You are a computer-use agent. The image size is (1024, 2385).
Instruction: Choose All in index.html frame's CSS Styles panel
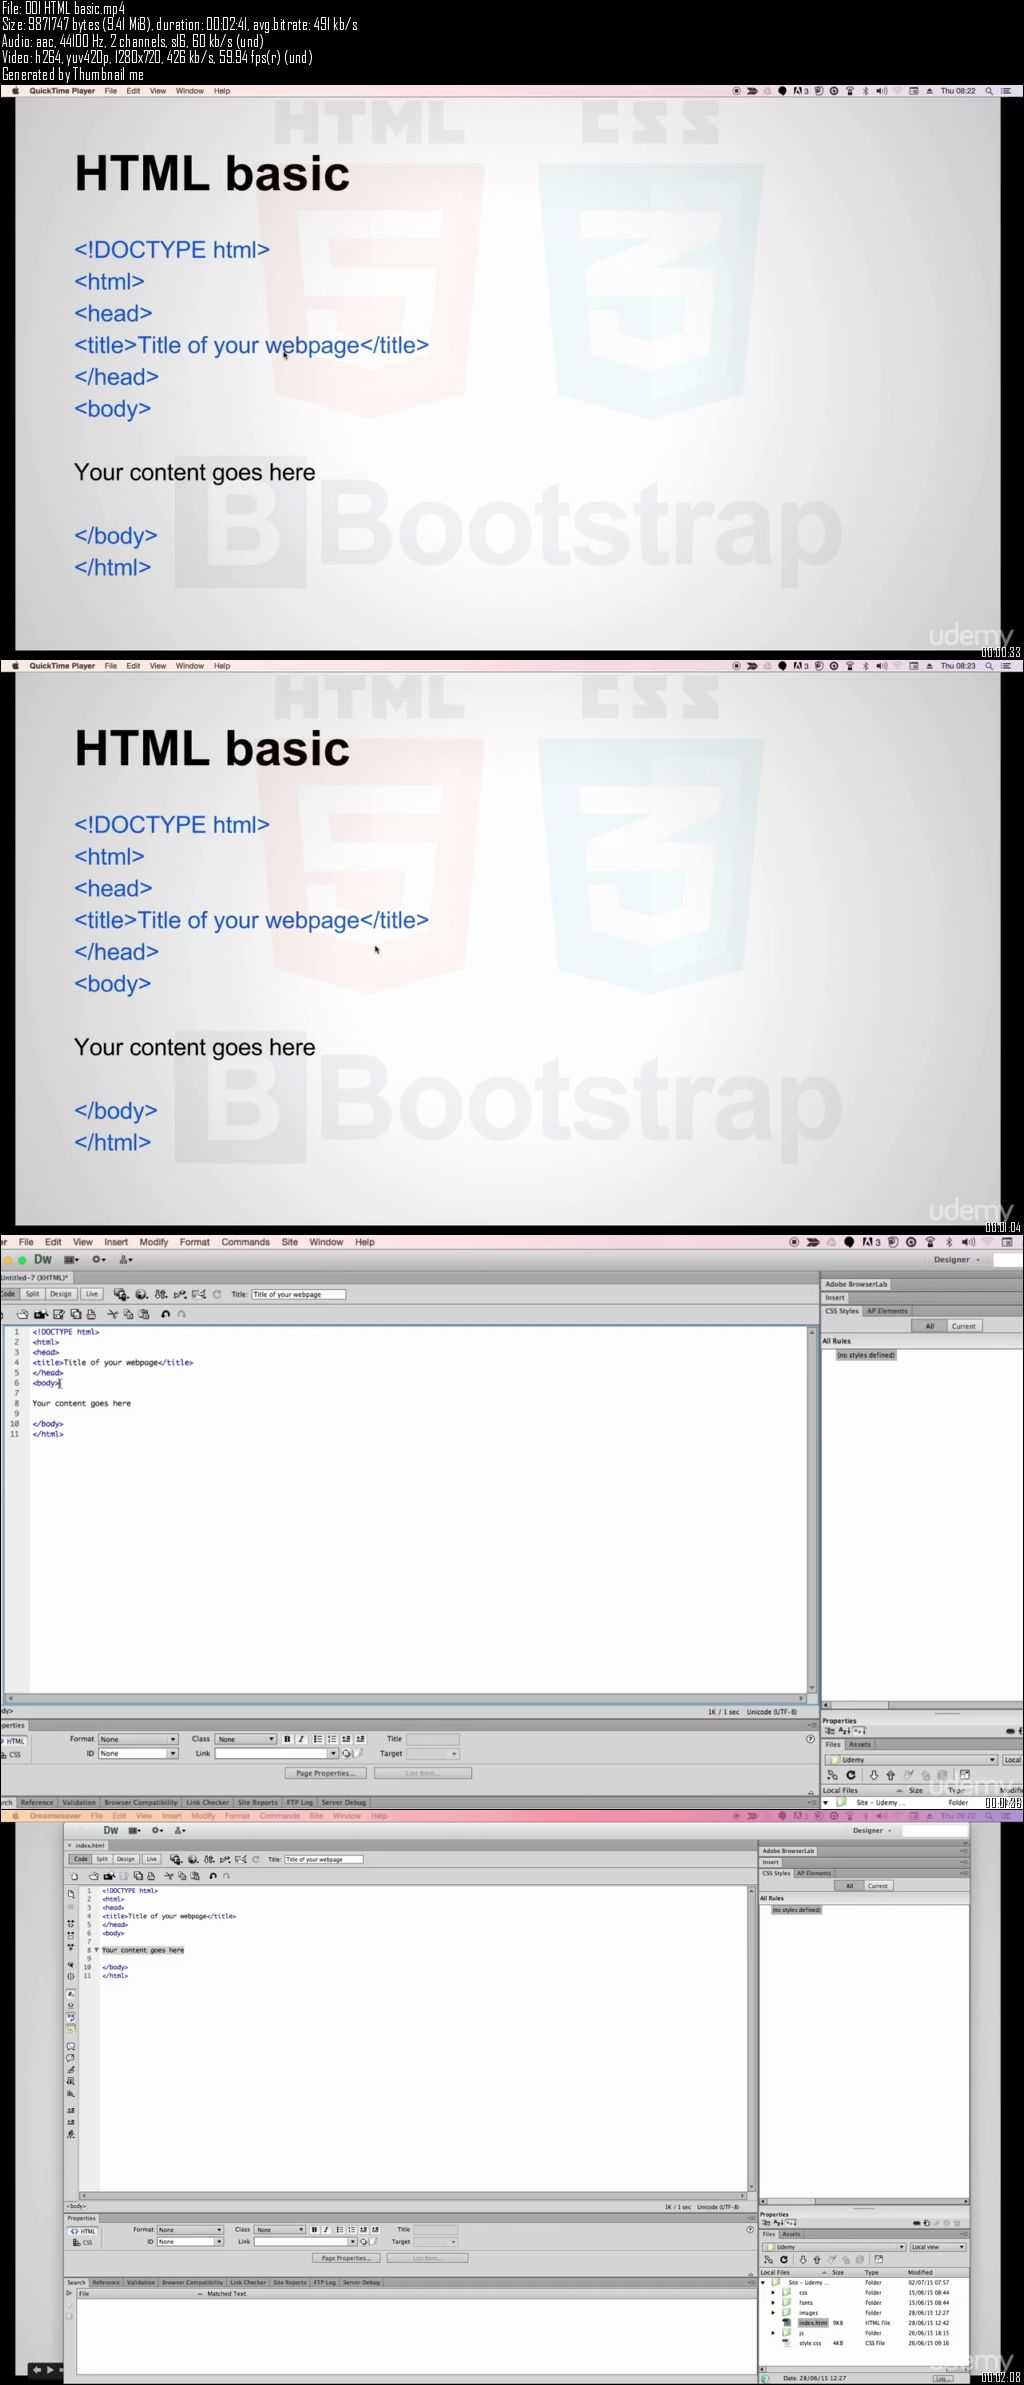point(849,1885)
